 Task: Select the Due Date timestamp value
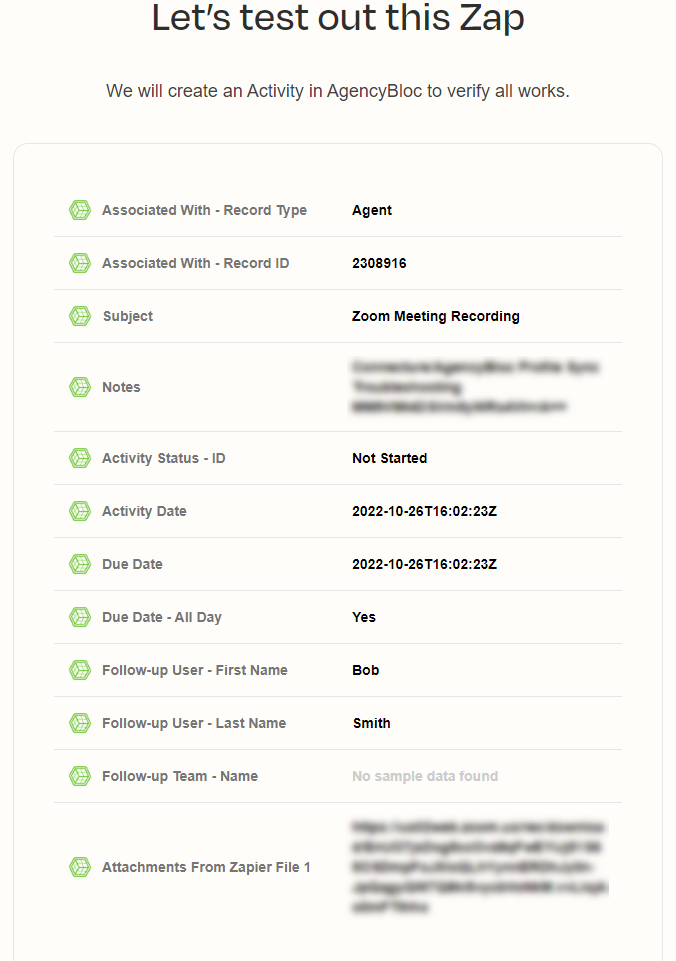click(x=424, y=564)
